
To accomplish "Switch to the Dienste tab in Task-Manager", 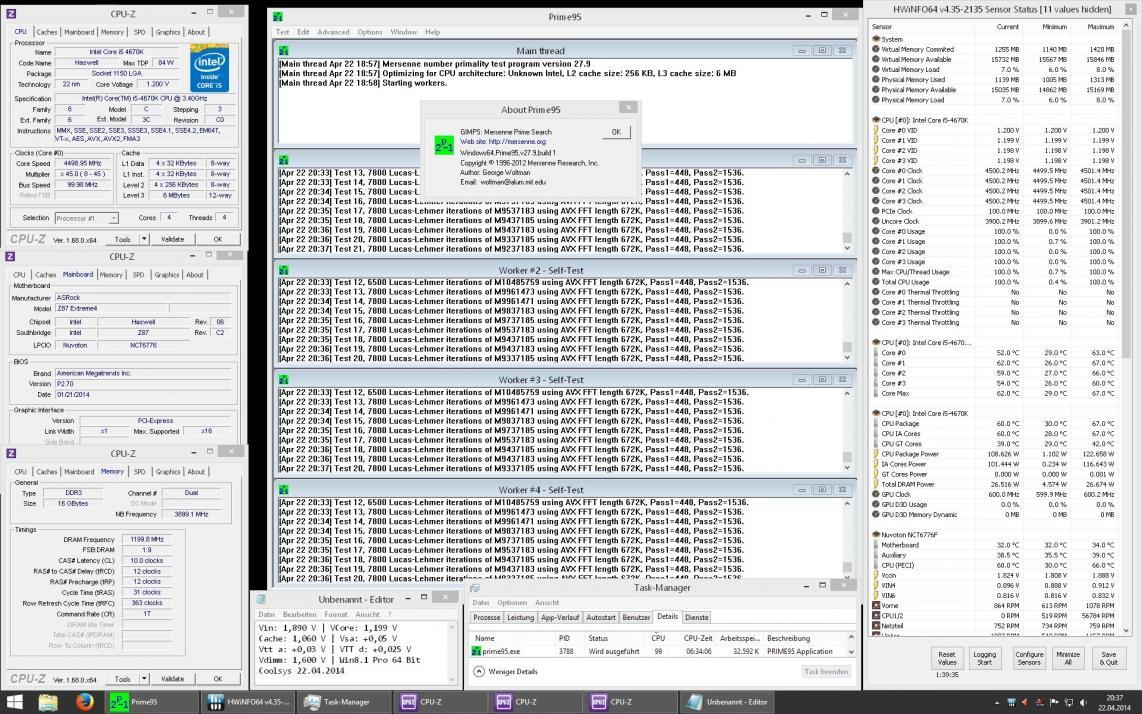I will (696, 618).
